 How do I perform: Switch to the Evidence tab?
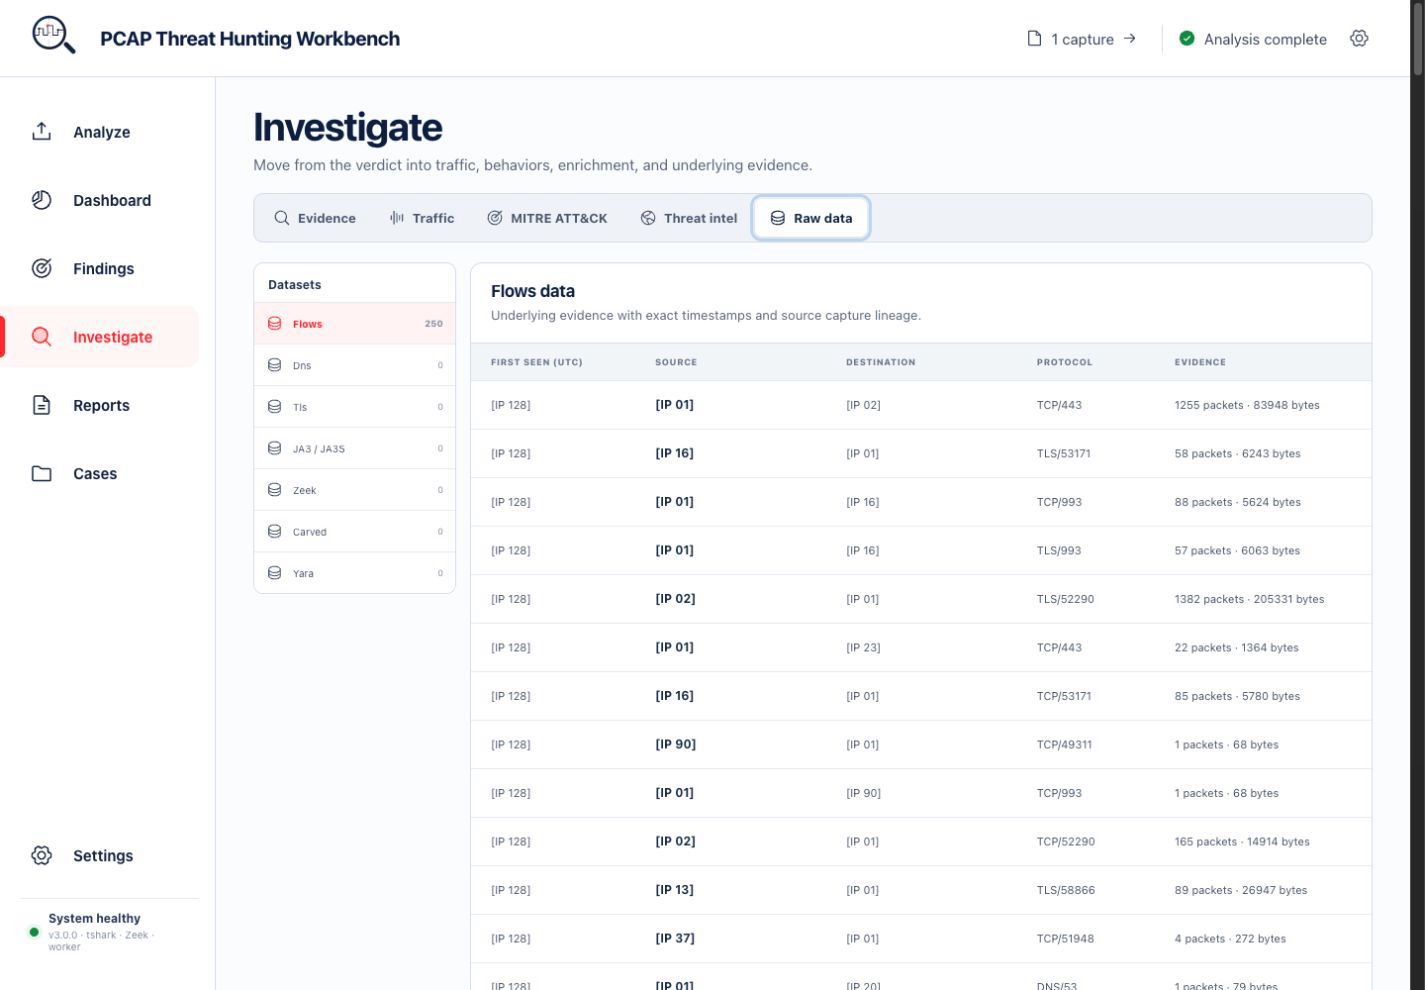315,218
